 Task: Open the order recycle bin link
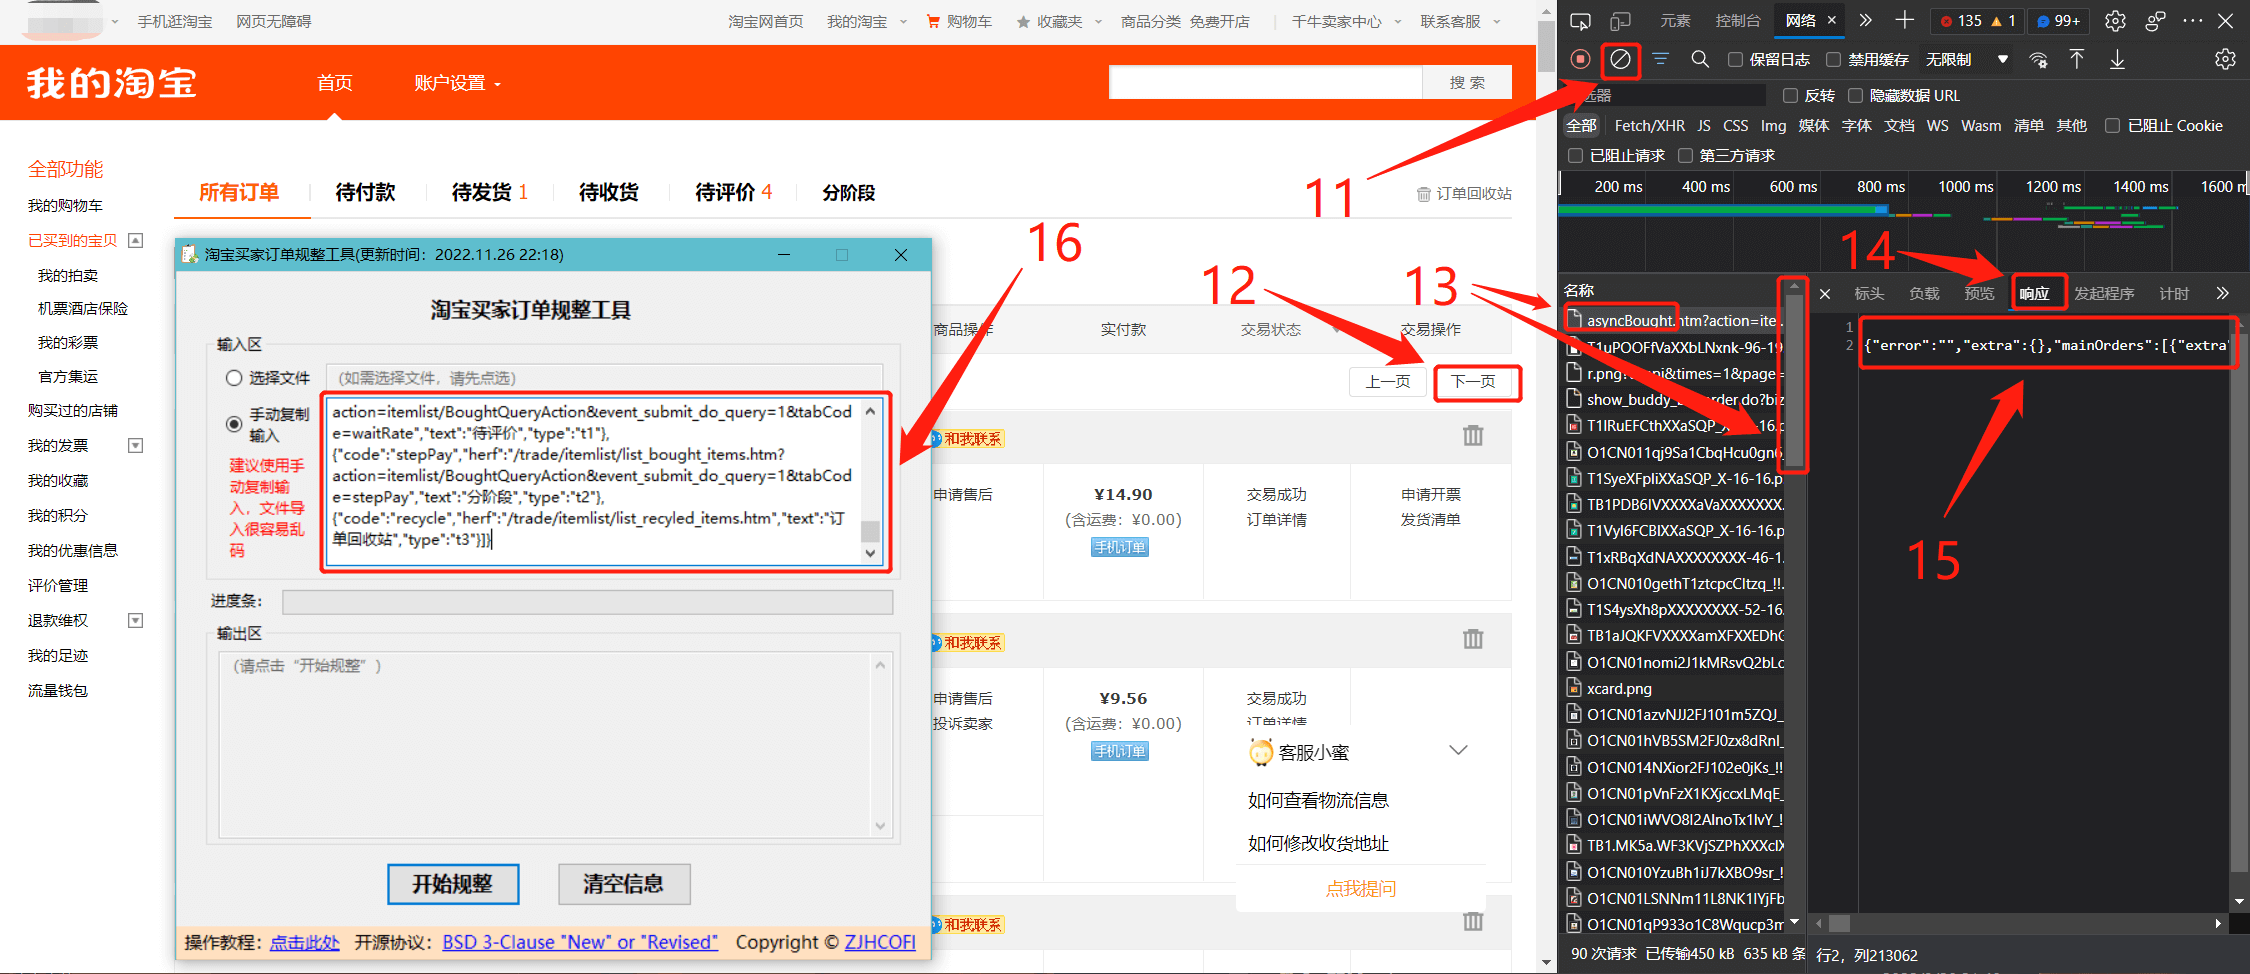tap(1464, 194)
